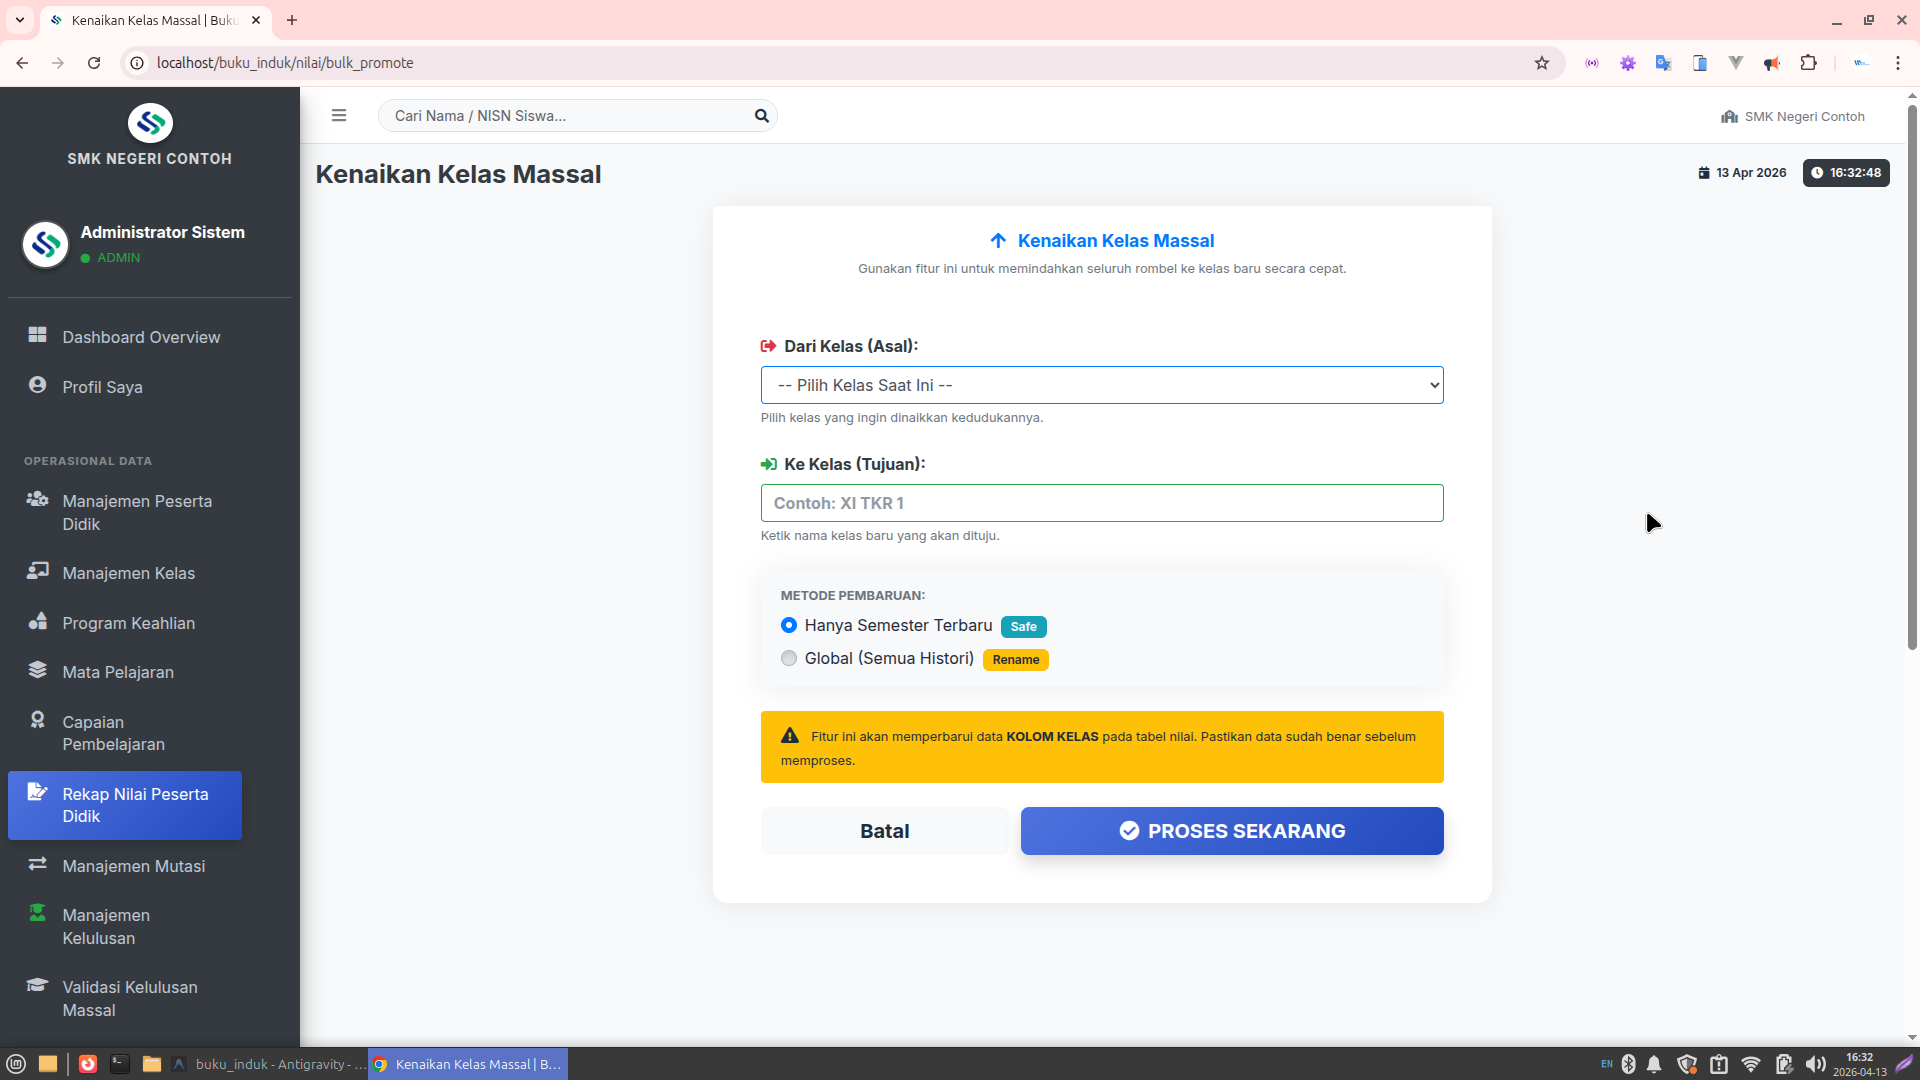Click the Dashboard Overview grid icon
This screenshot has height=1080, width=1920.
(38, 335)
